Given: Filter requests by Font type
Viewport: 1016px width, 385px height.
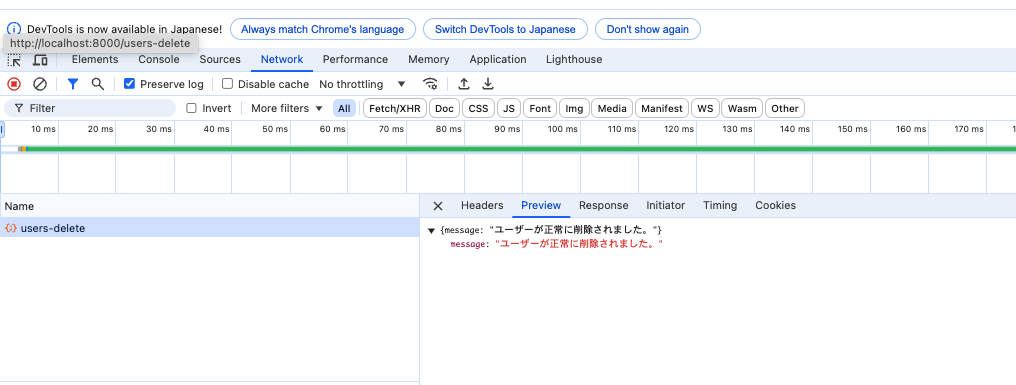Looking at the screenshot, I should (540, 108).
